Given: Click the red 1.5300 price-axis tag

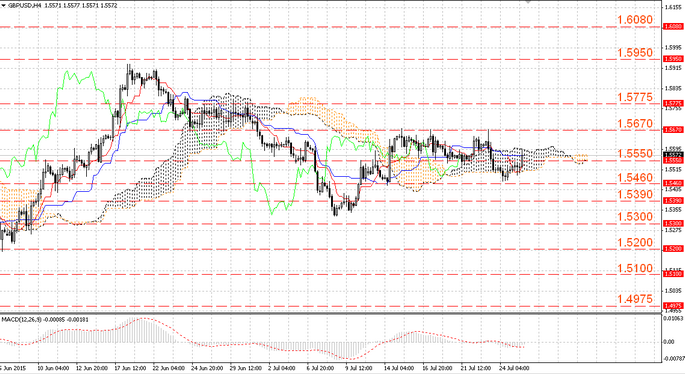Looking at the screenshot, I should click(673, 223).
